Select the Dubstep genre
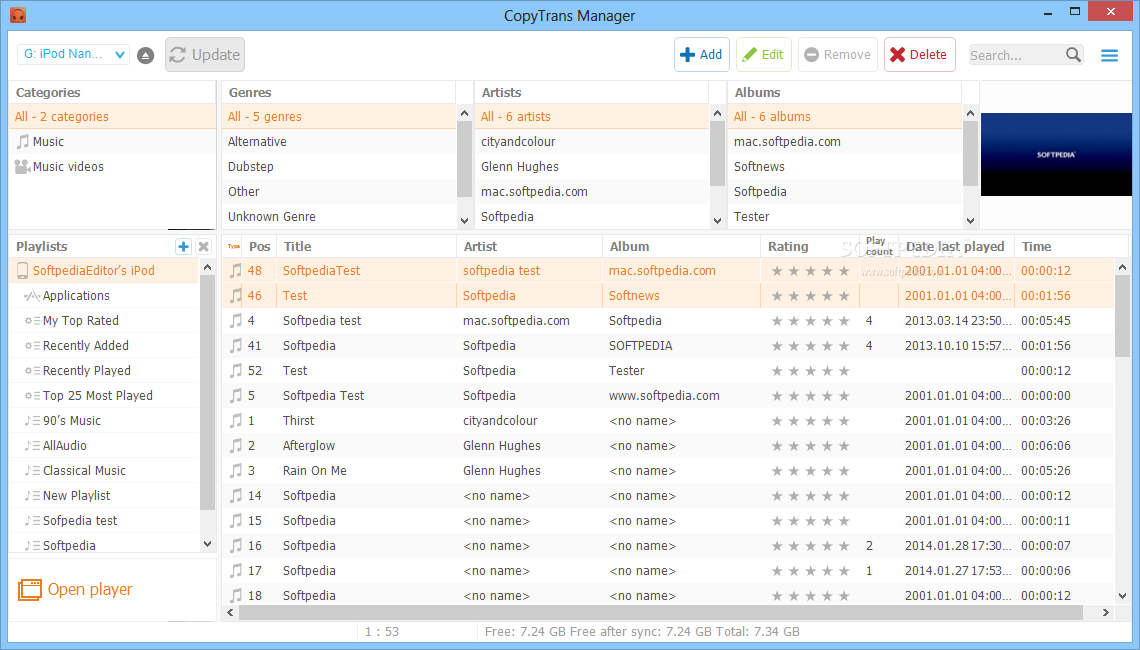Image resolution: width=1140 pixels, height=650 pixels. (x=339, y=166)
